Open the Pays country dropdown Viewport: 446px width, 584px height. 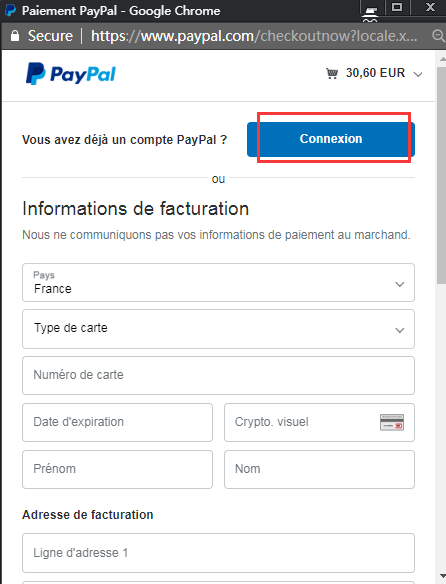[x=218, y=283]
